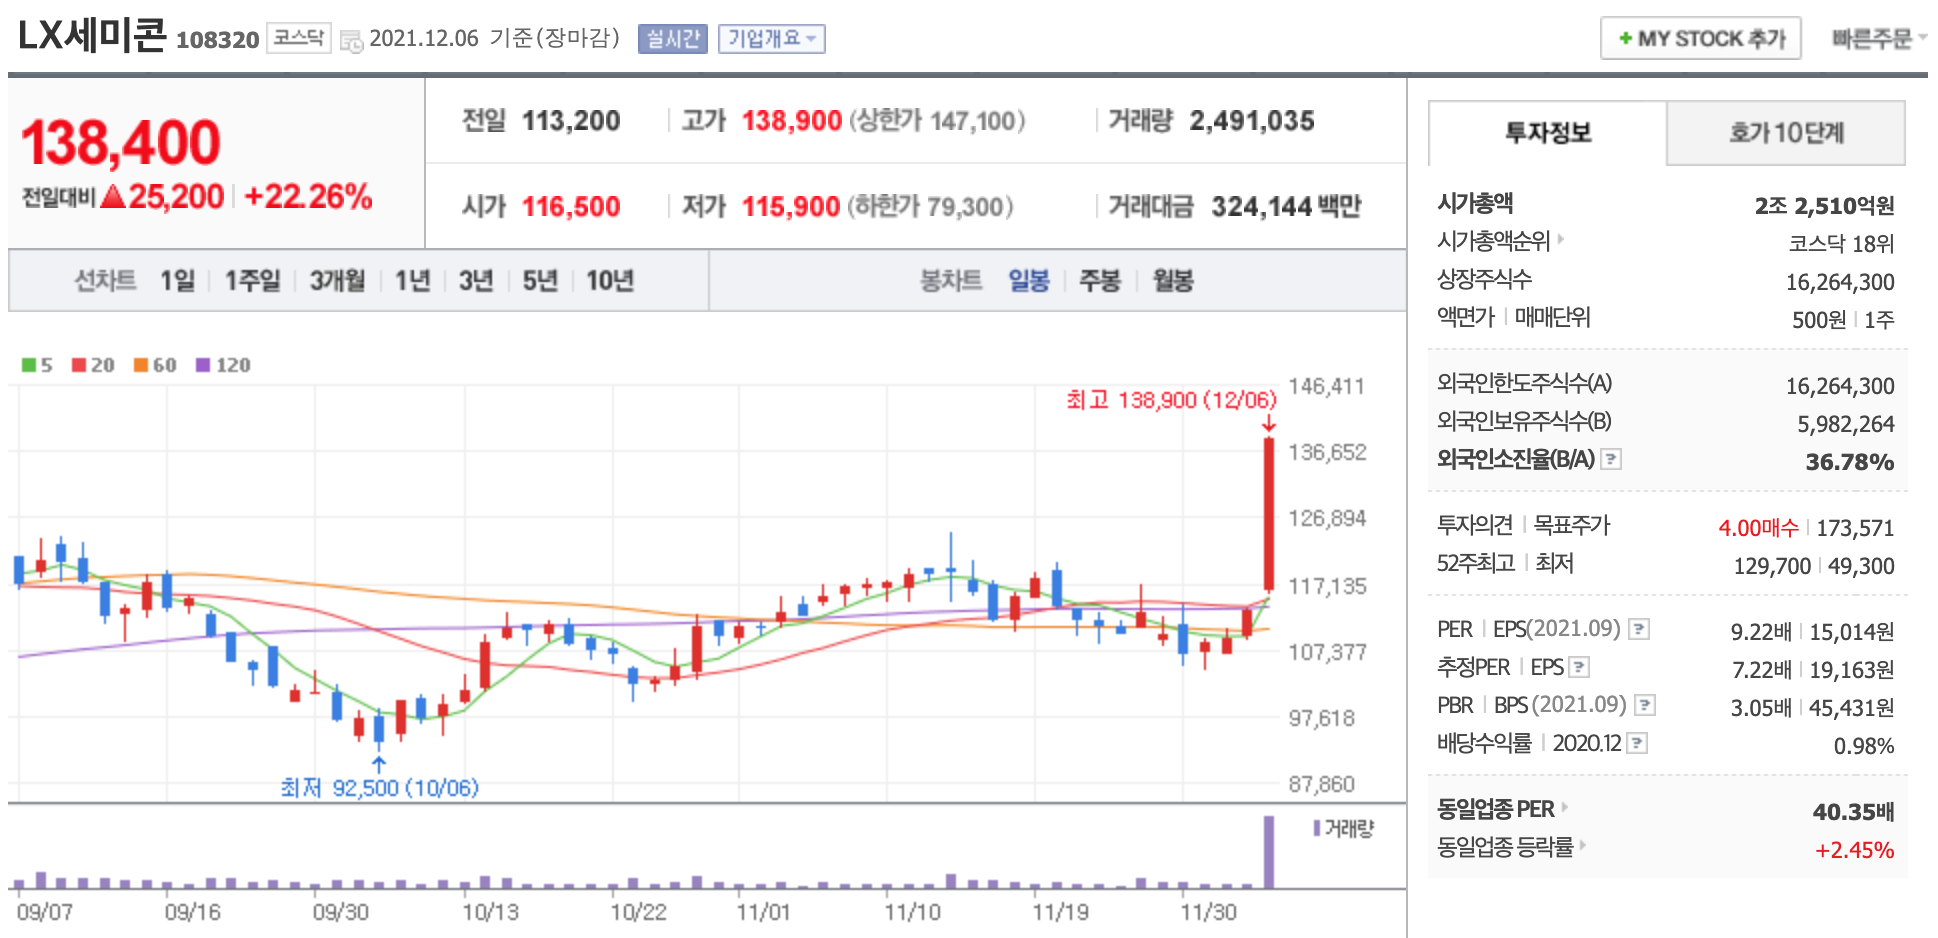1938x938 pixels.
Task: Click the 코스닥 market badge
Action: click(x=298, y=38)
